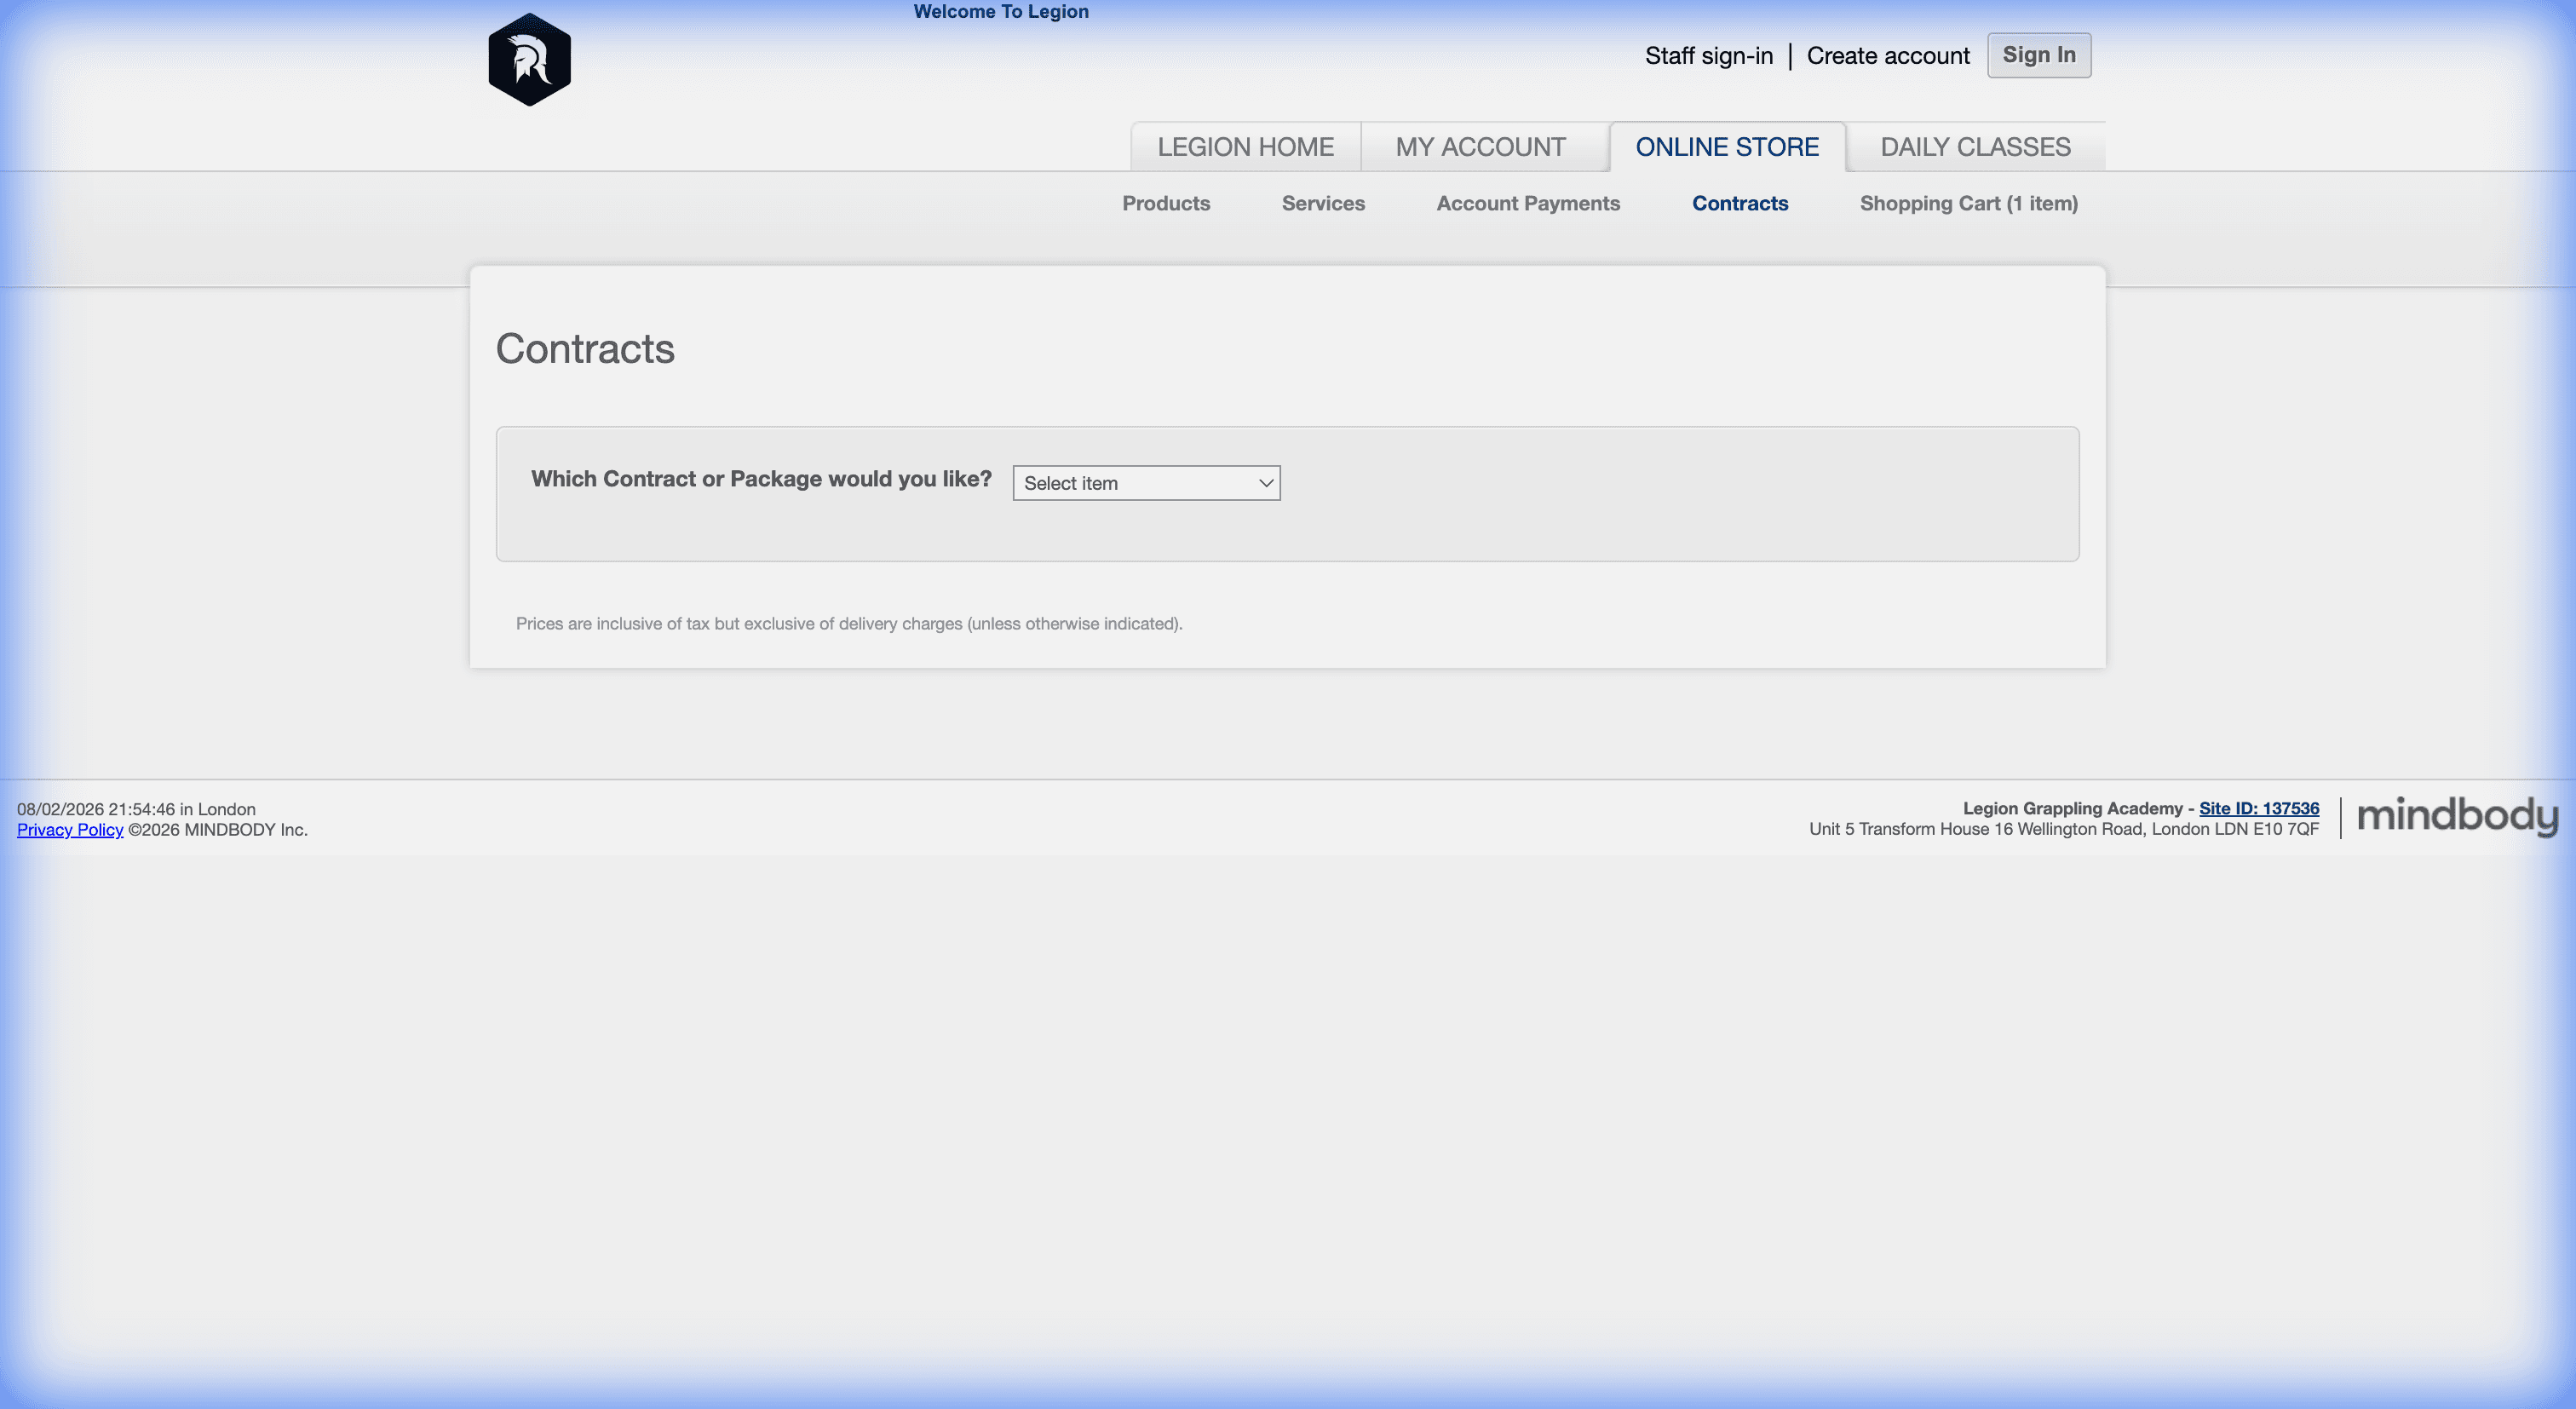Screen dimensions: 2576x1409
Task: Click the dropdown chevron arrow for contracts
Action: (1265, 483)
